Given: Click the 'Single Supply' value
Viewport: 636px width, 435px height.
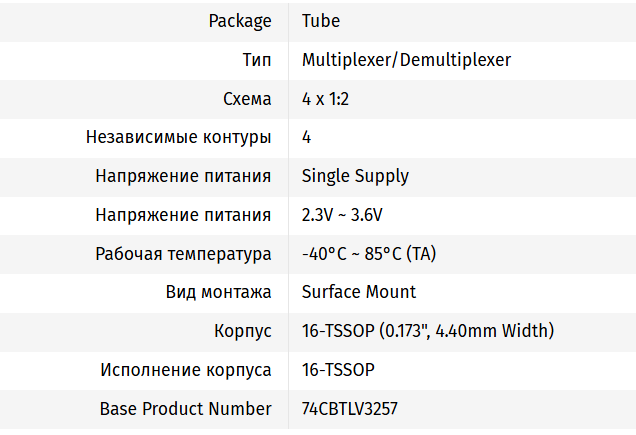Looking at the screenshot, I should pos(355,176).
